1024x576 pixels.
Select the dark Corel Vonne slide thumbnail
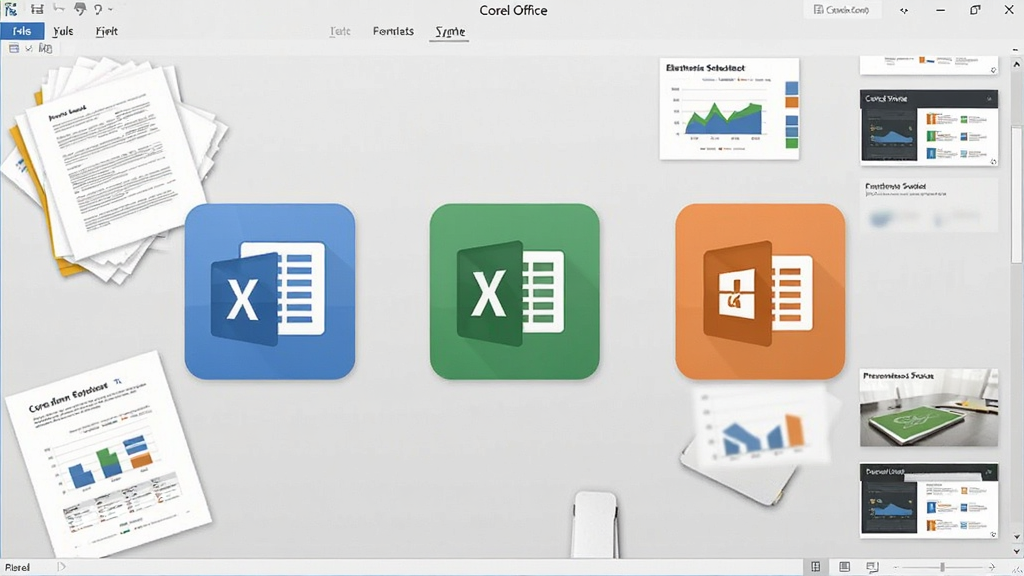pyautogui.click(x=929, y=127)
